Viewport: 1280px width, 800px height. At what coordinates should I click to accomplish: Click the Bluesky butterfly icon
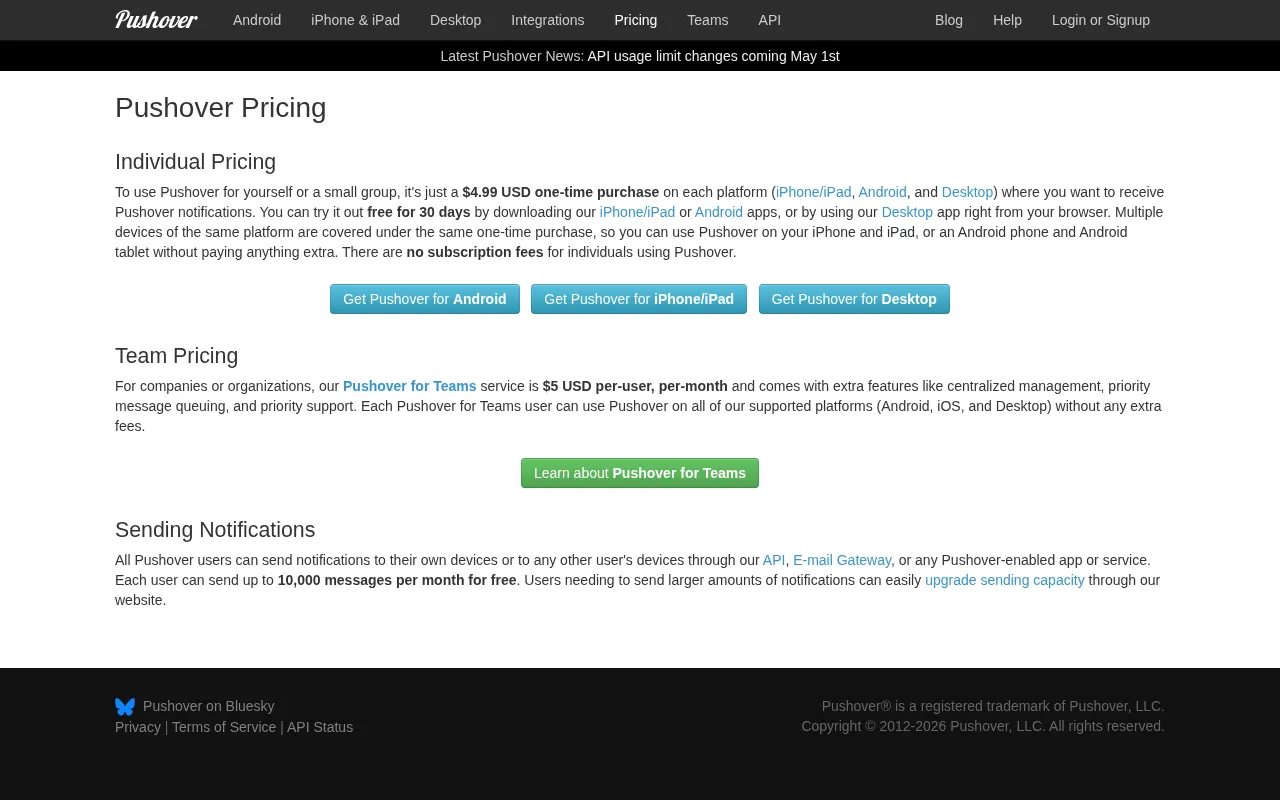pyautogui.click(x=125, y=707)
